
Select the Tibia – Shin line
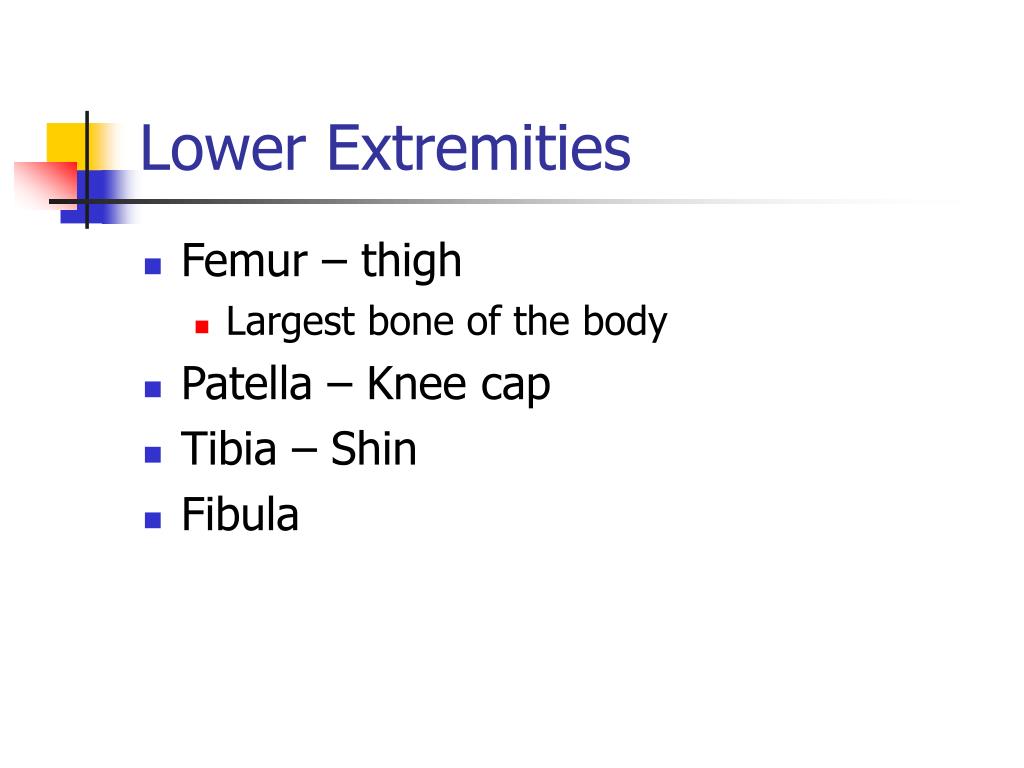click(299, 449)
